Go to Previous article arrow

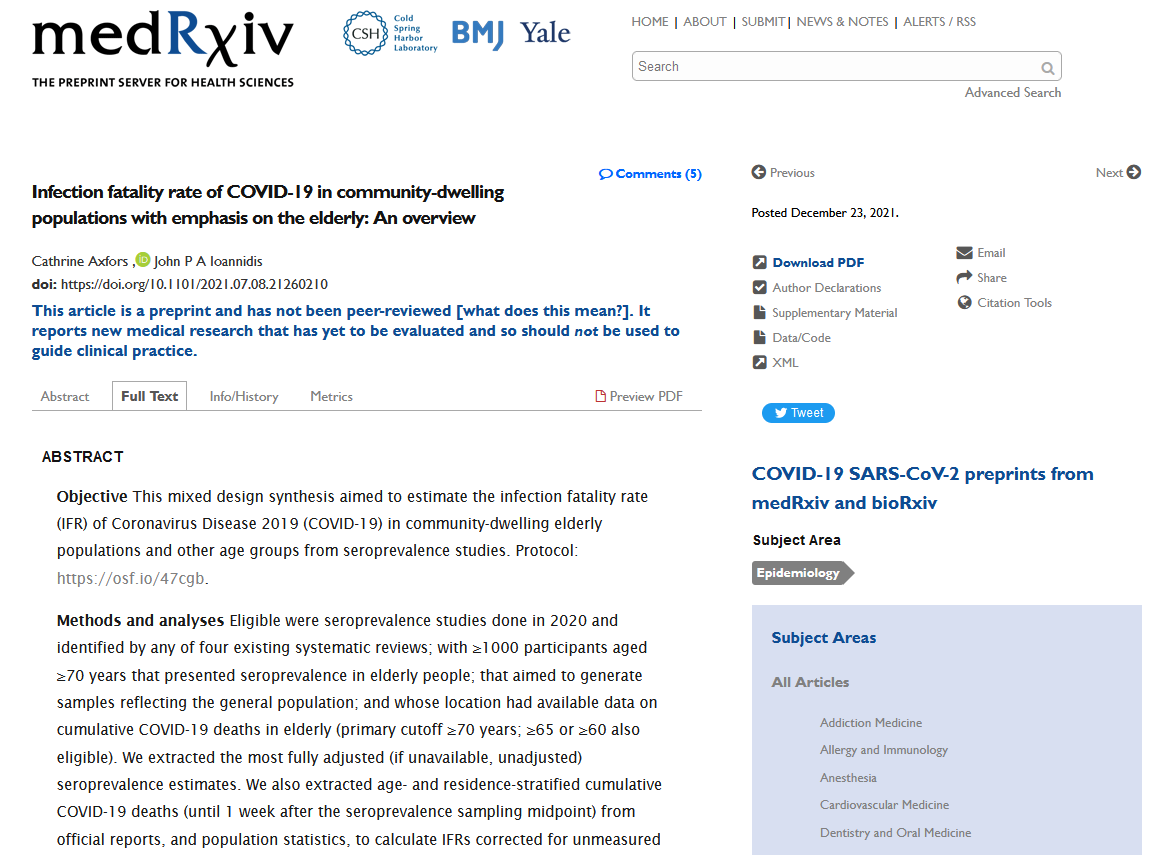pyautogui.click(x=759, y=173)
